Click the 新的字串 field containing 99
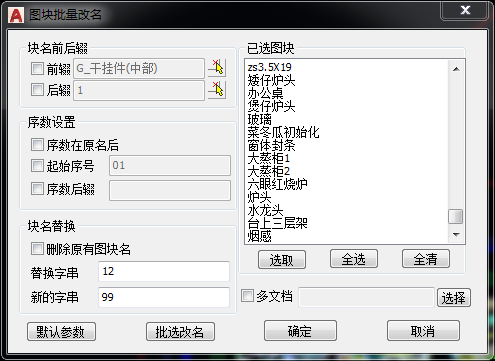The width and height of the screenshot is (495, 361). (x=164, y=297)
